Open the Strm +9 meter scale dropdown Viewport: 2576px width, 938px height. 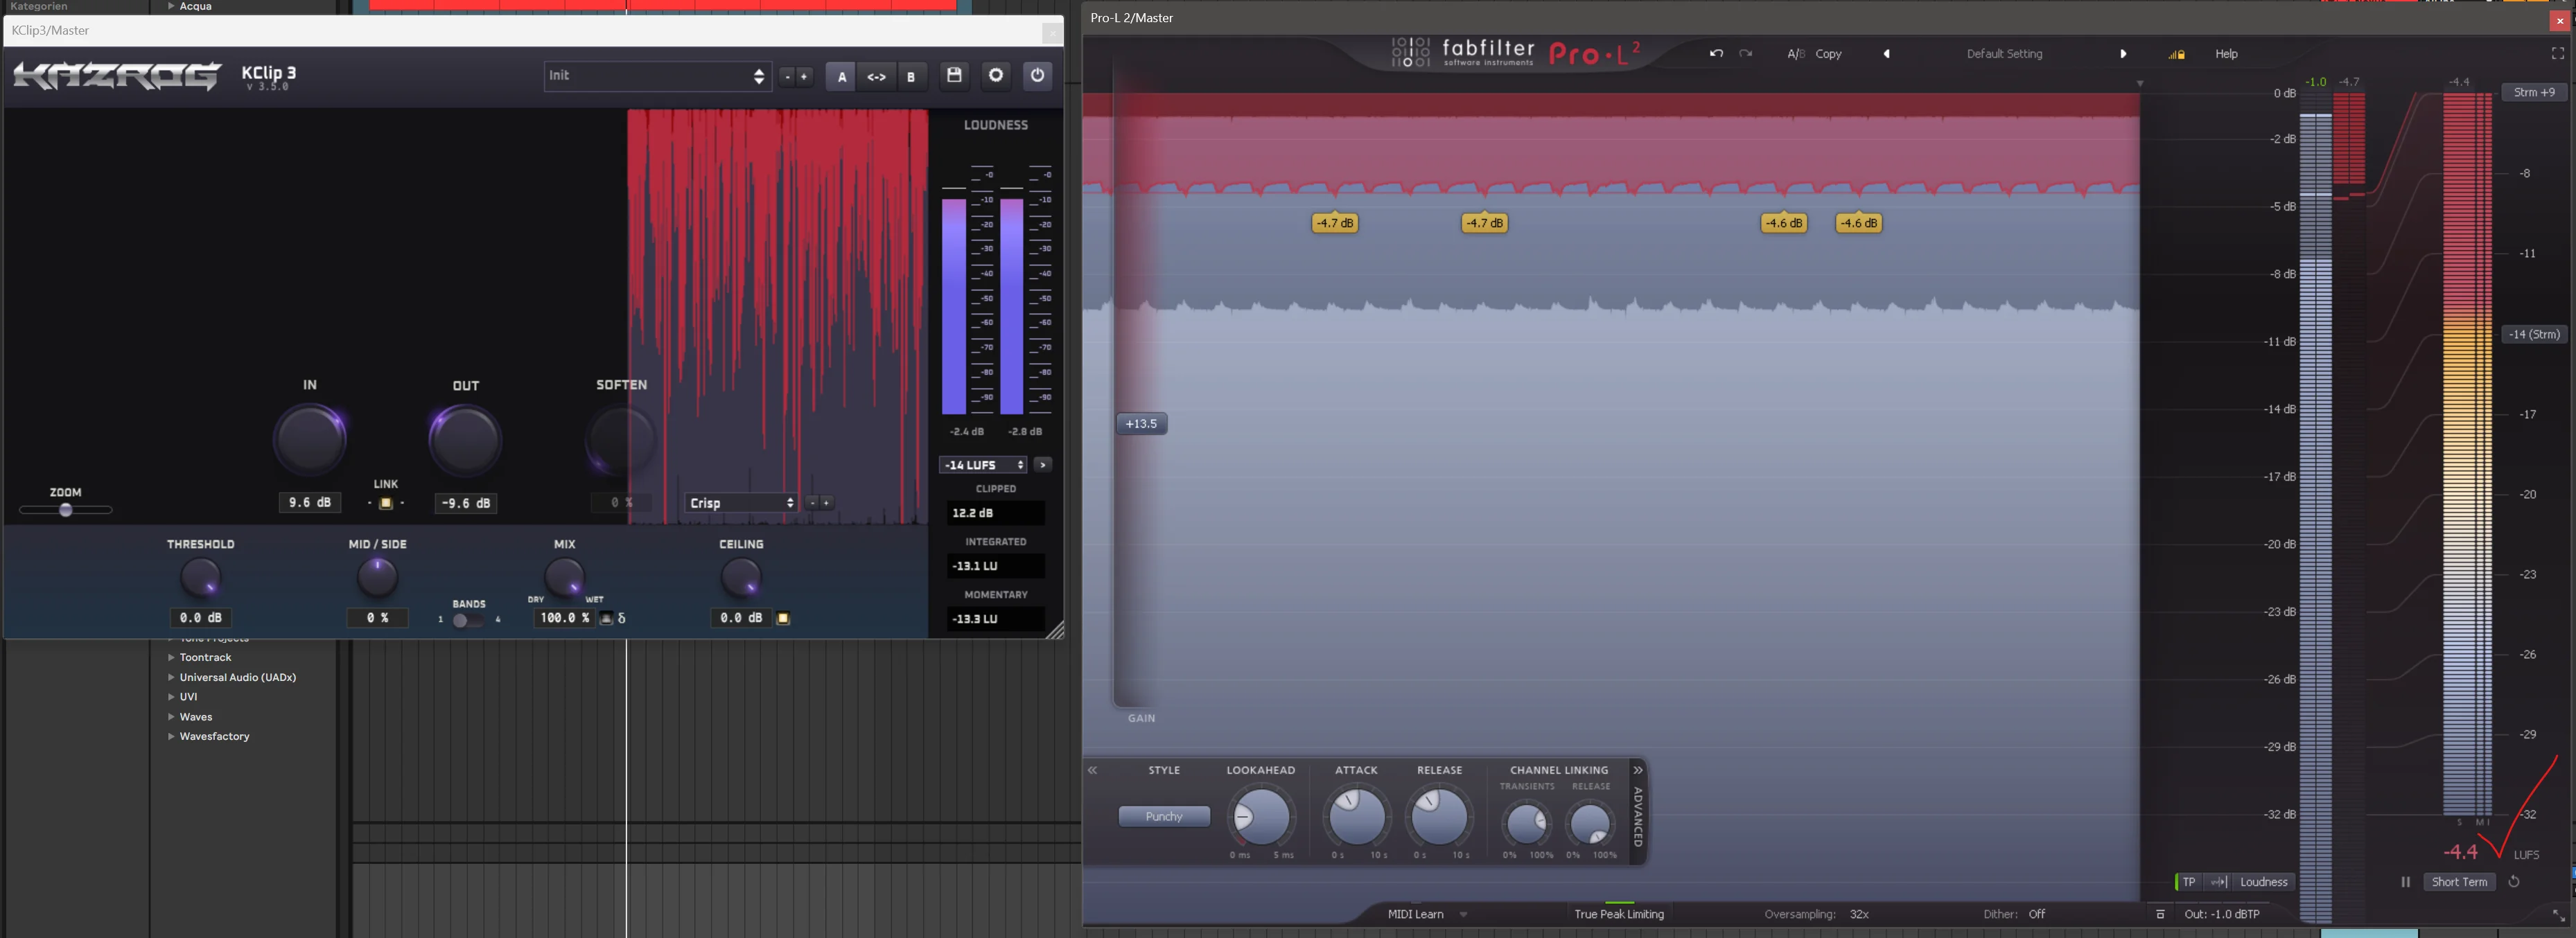2534,92
